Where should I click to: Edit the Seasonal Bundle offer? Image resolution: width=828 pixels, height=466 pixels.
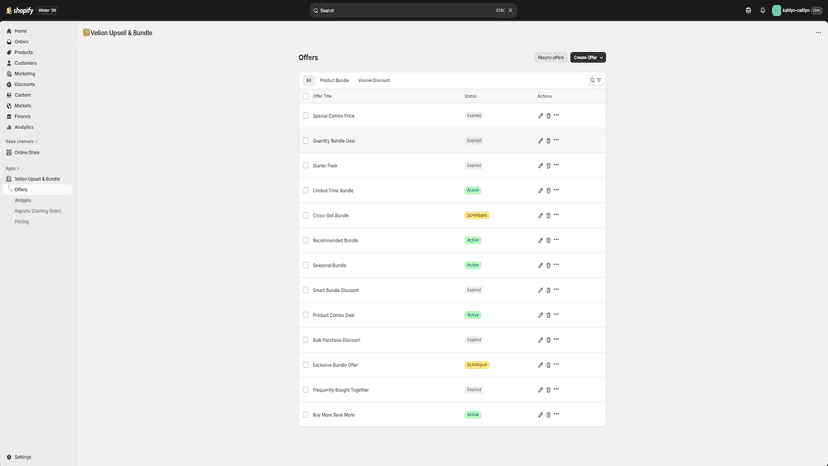(x=540, y=265)
